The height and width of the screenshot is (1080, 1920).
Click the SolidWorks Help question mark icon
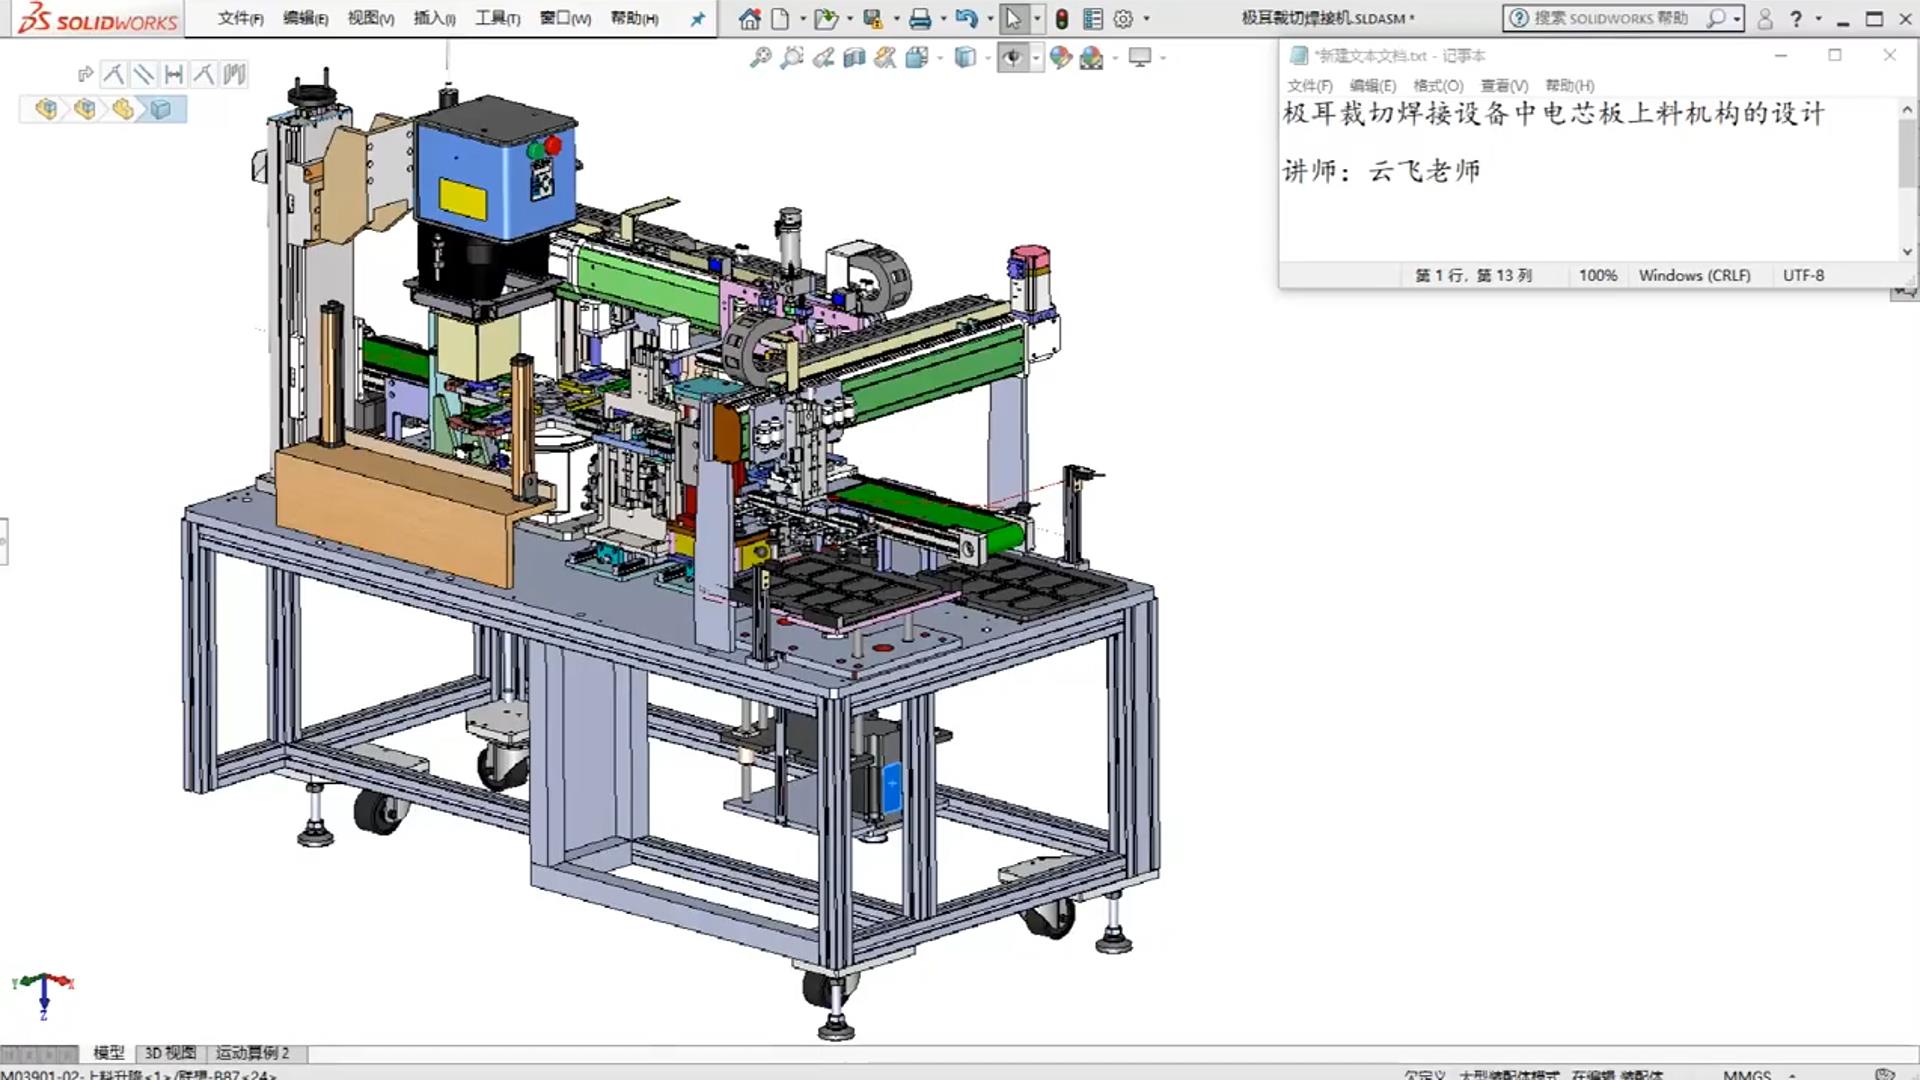click(1796, 18)
